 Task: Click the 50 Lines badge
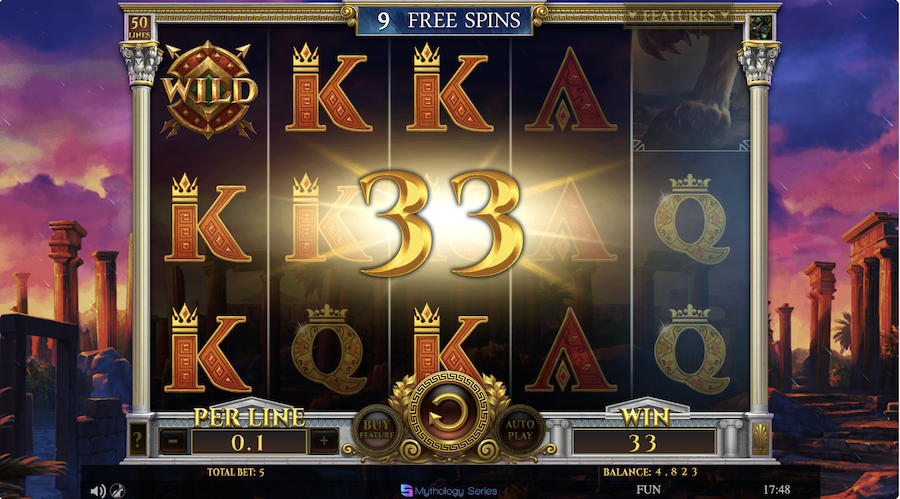(139, 28)
